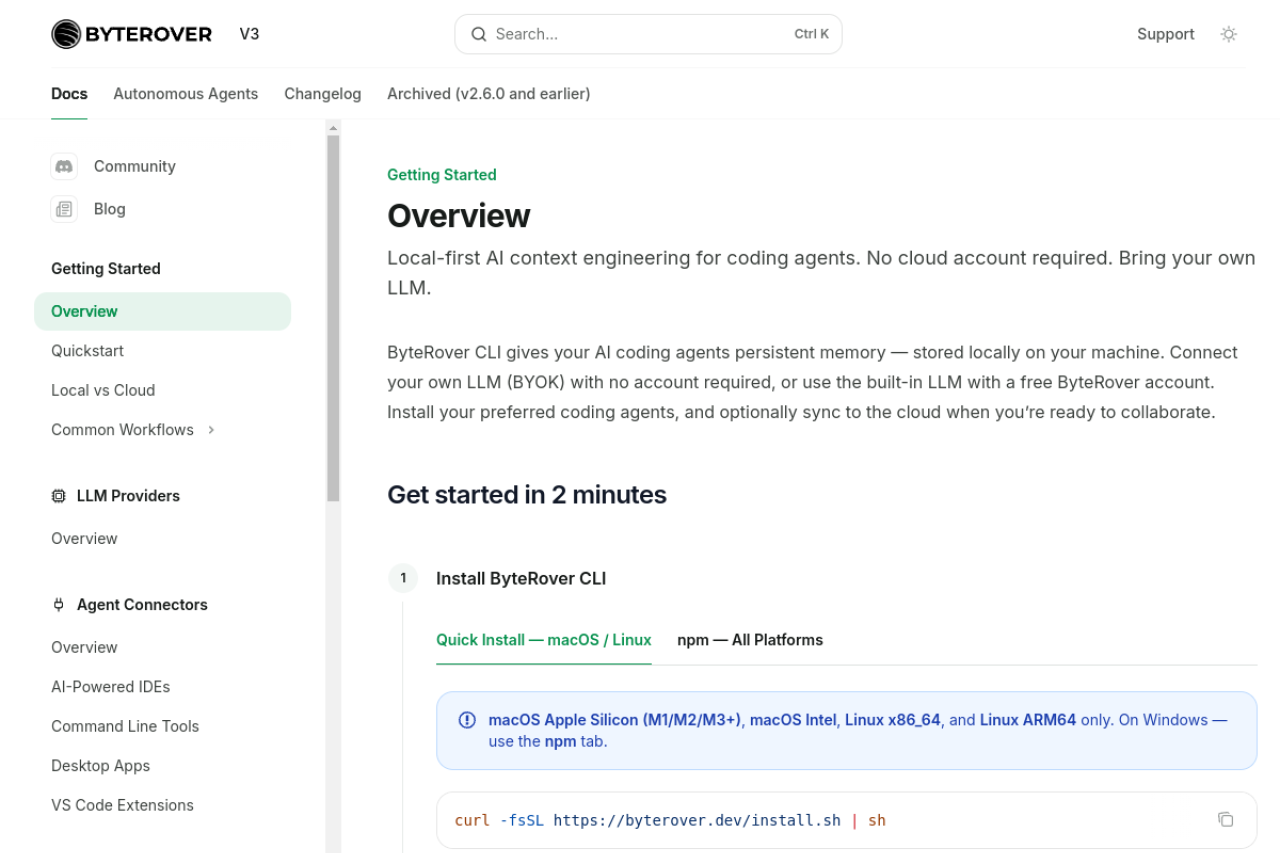Viewport: 1280px width, 853px height.
Task: Select npm — All Platforms tab
Action: [x=750, y=640]
